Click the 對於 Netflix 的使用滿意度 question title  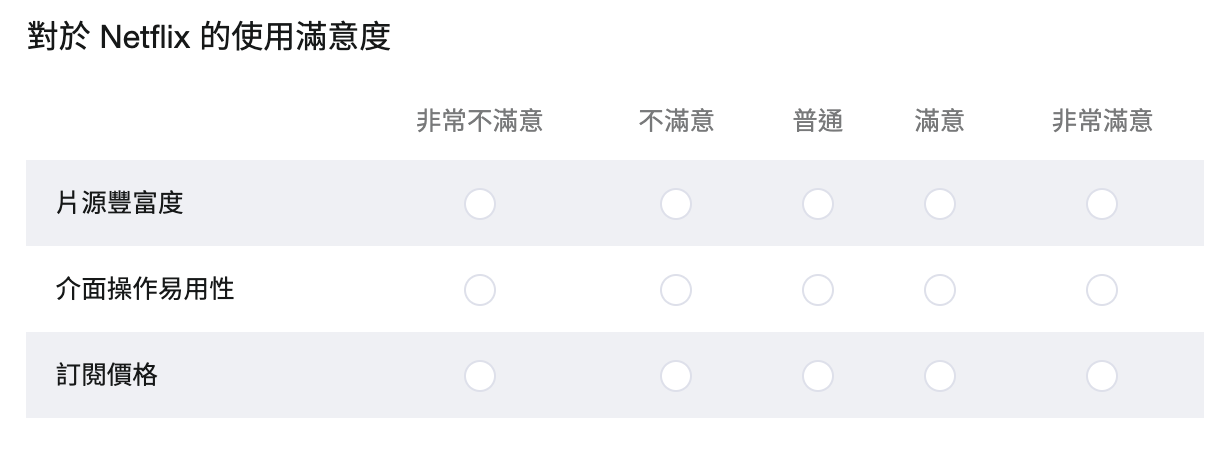pos(208,38)
